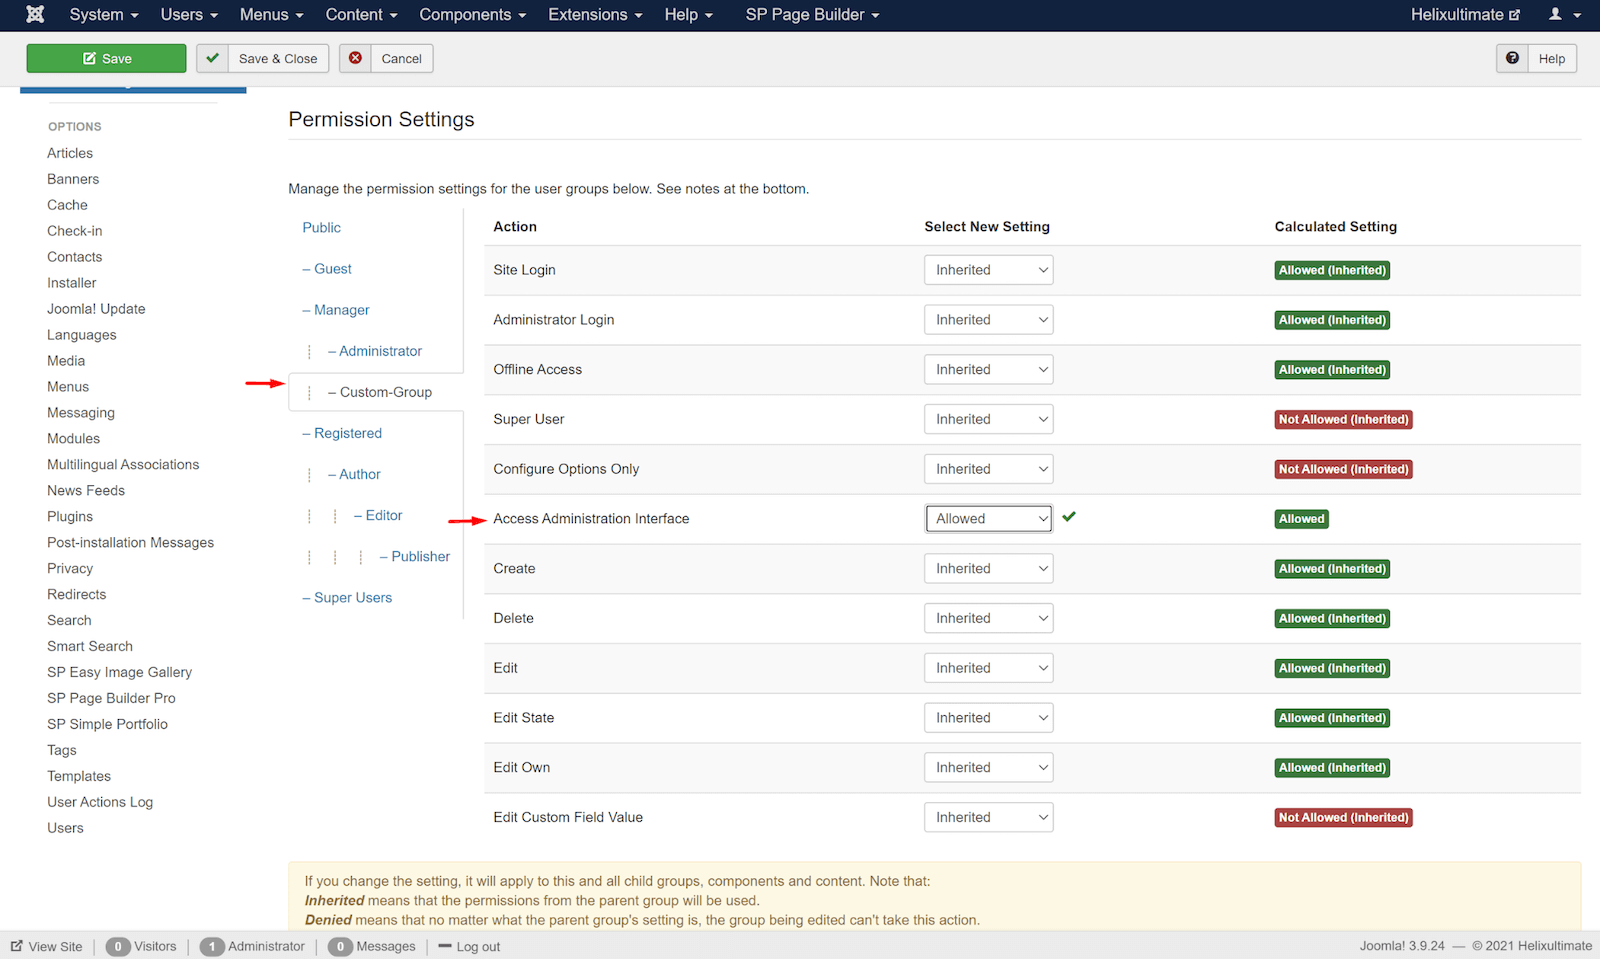This screenshot has width=1600, height=959.
Task: Open the SP Page Builder menu
Action: (812, 14)
